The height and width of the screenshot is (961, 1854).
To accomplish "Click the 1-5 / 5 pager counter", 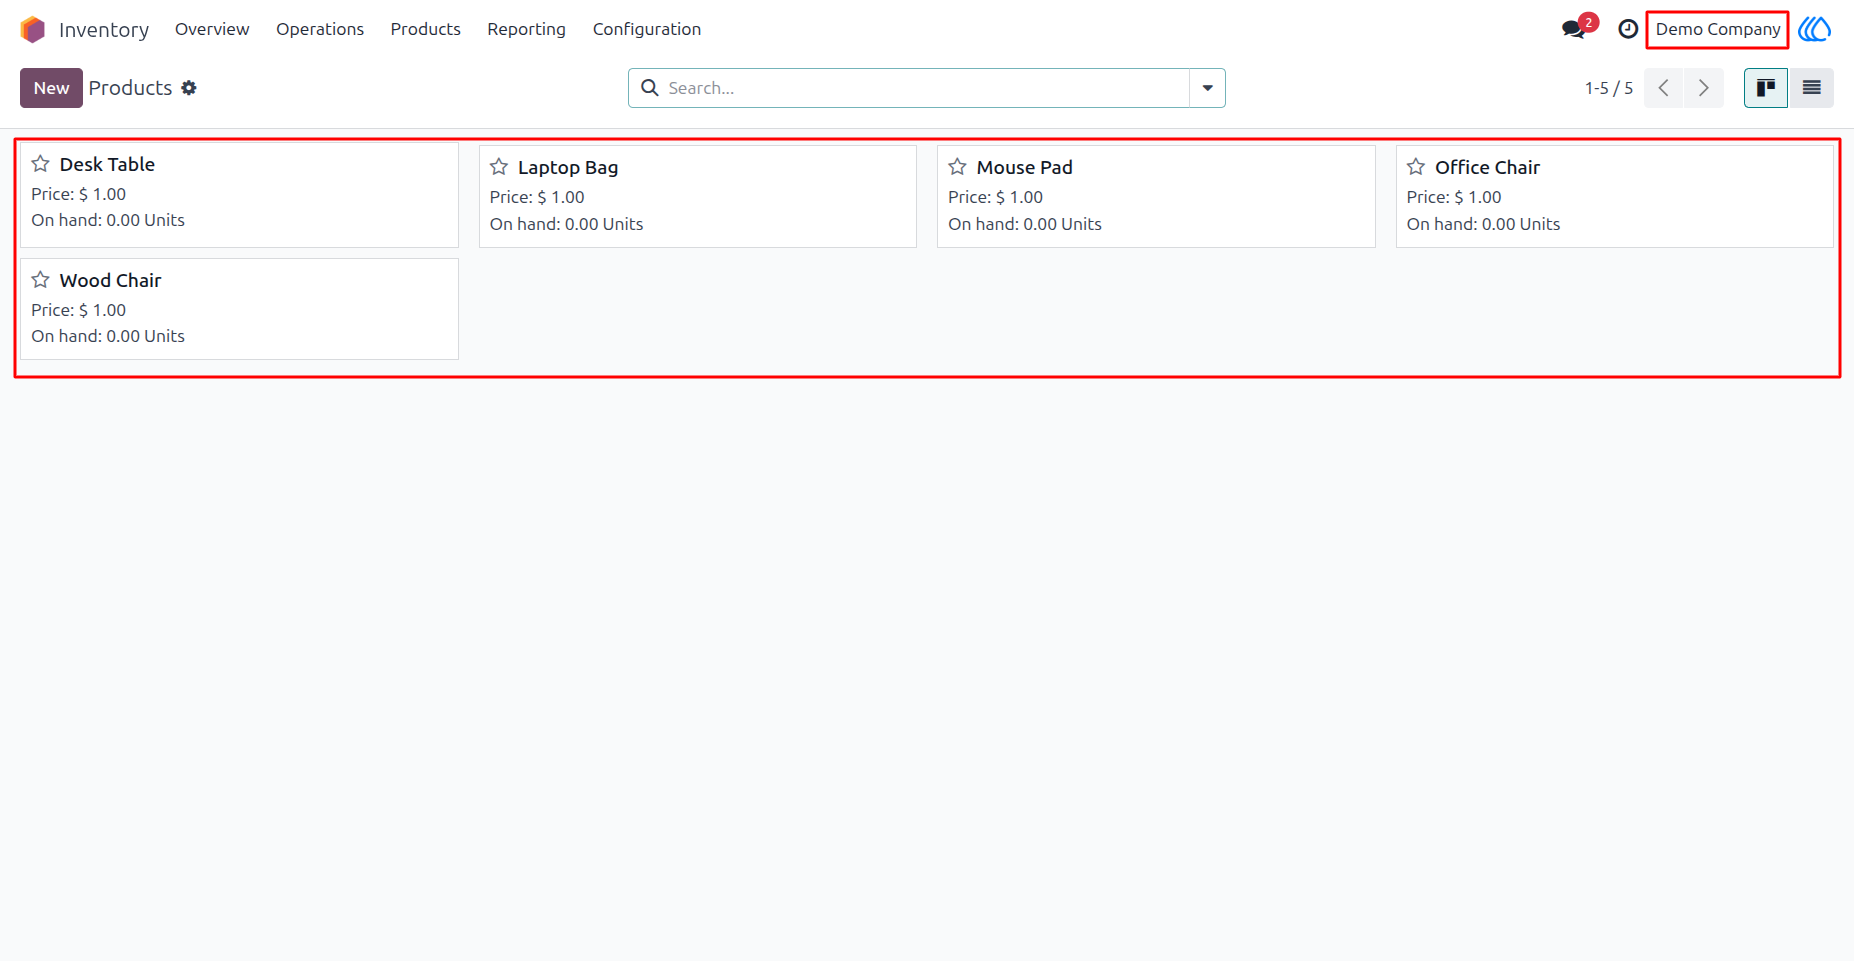I will point(1609,88).
